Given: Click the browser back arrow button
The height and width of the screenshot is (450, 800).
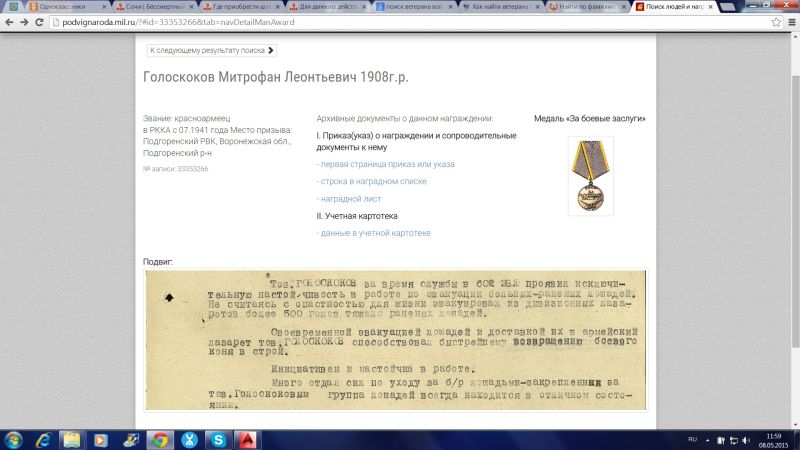Looking at the screenshot, I should click(11, 22).
